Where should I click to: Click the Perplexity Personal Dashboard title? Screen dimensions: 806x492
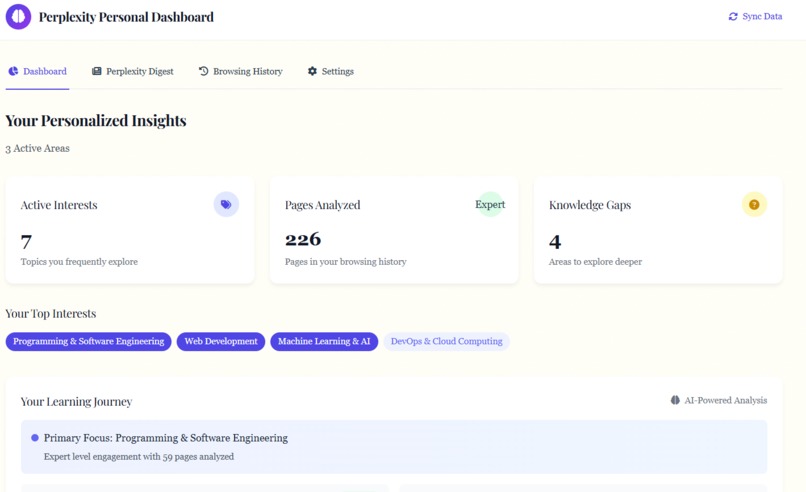126,17
